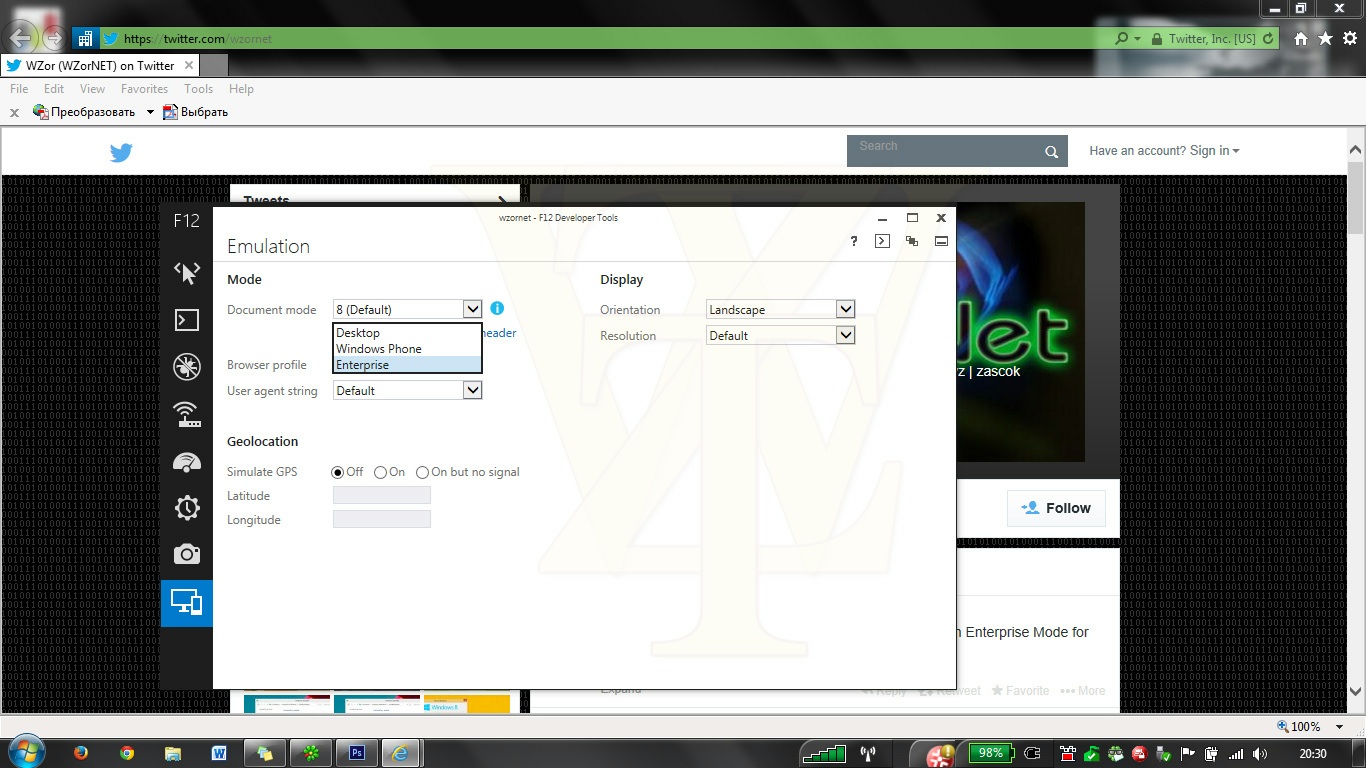The image size is (1366, 768).
Task: Click the Twitter bird logo on the page
Action: pyautogui.click(x=121, y=152)
